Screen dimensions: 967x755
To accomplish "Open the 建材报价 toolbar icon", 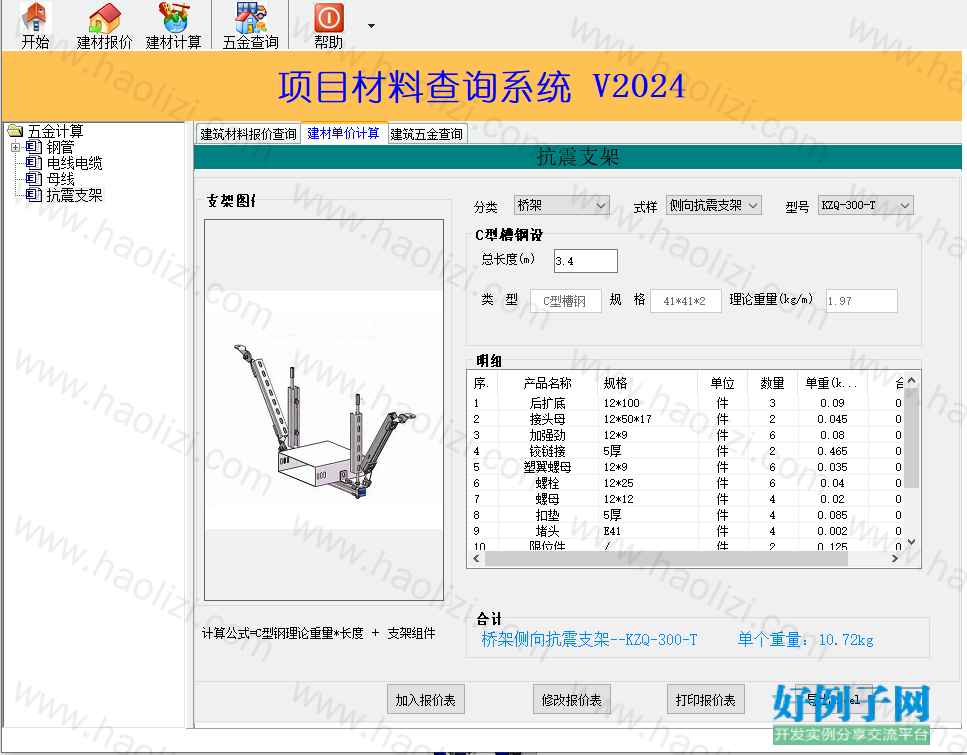I will [104, 18].
